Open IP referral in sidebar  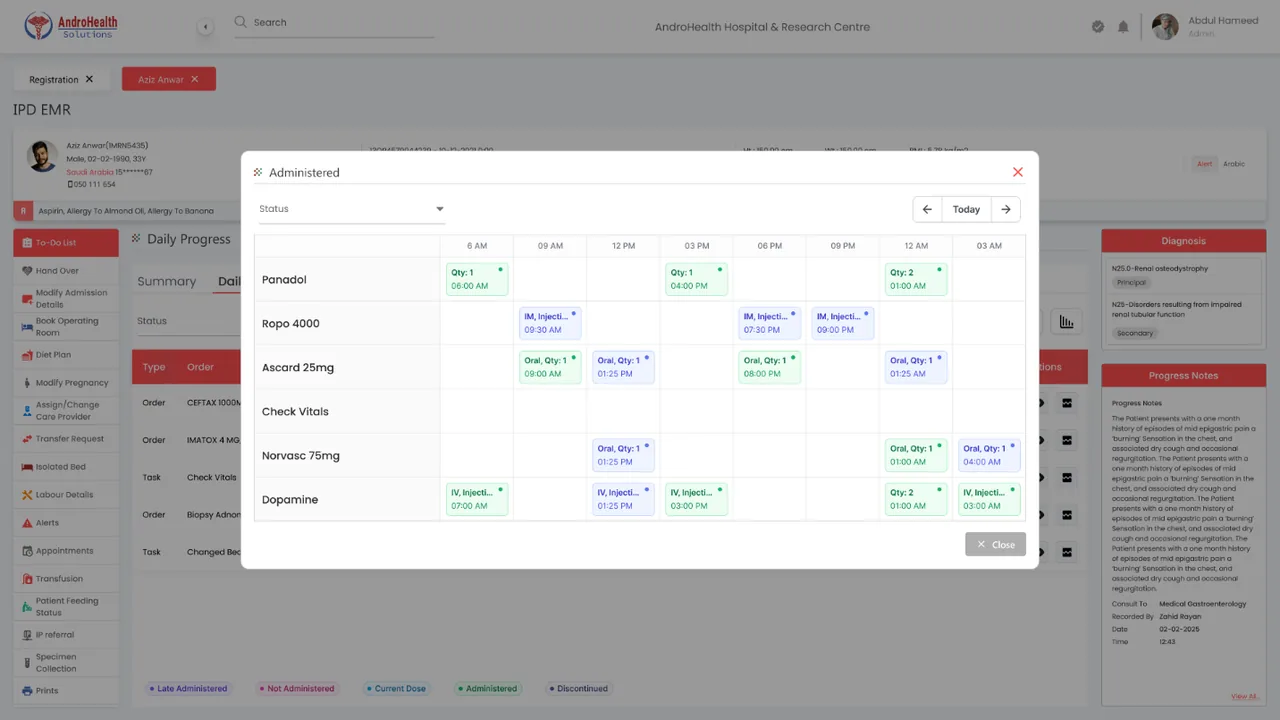pyautogui.click(x=65, y=634)
